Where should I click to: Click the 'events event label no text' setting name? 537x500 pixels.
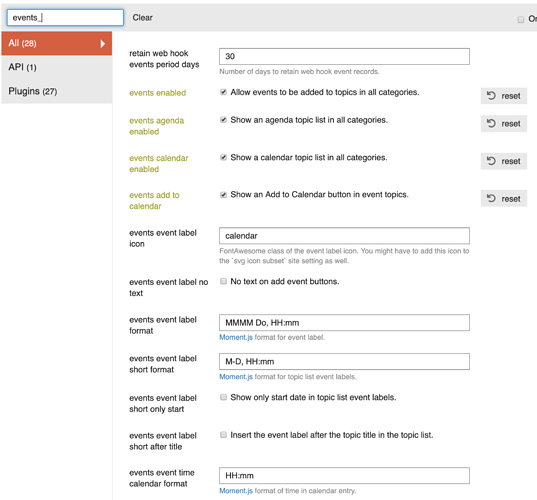point(168,288)
